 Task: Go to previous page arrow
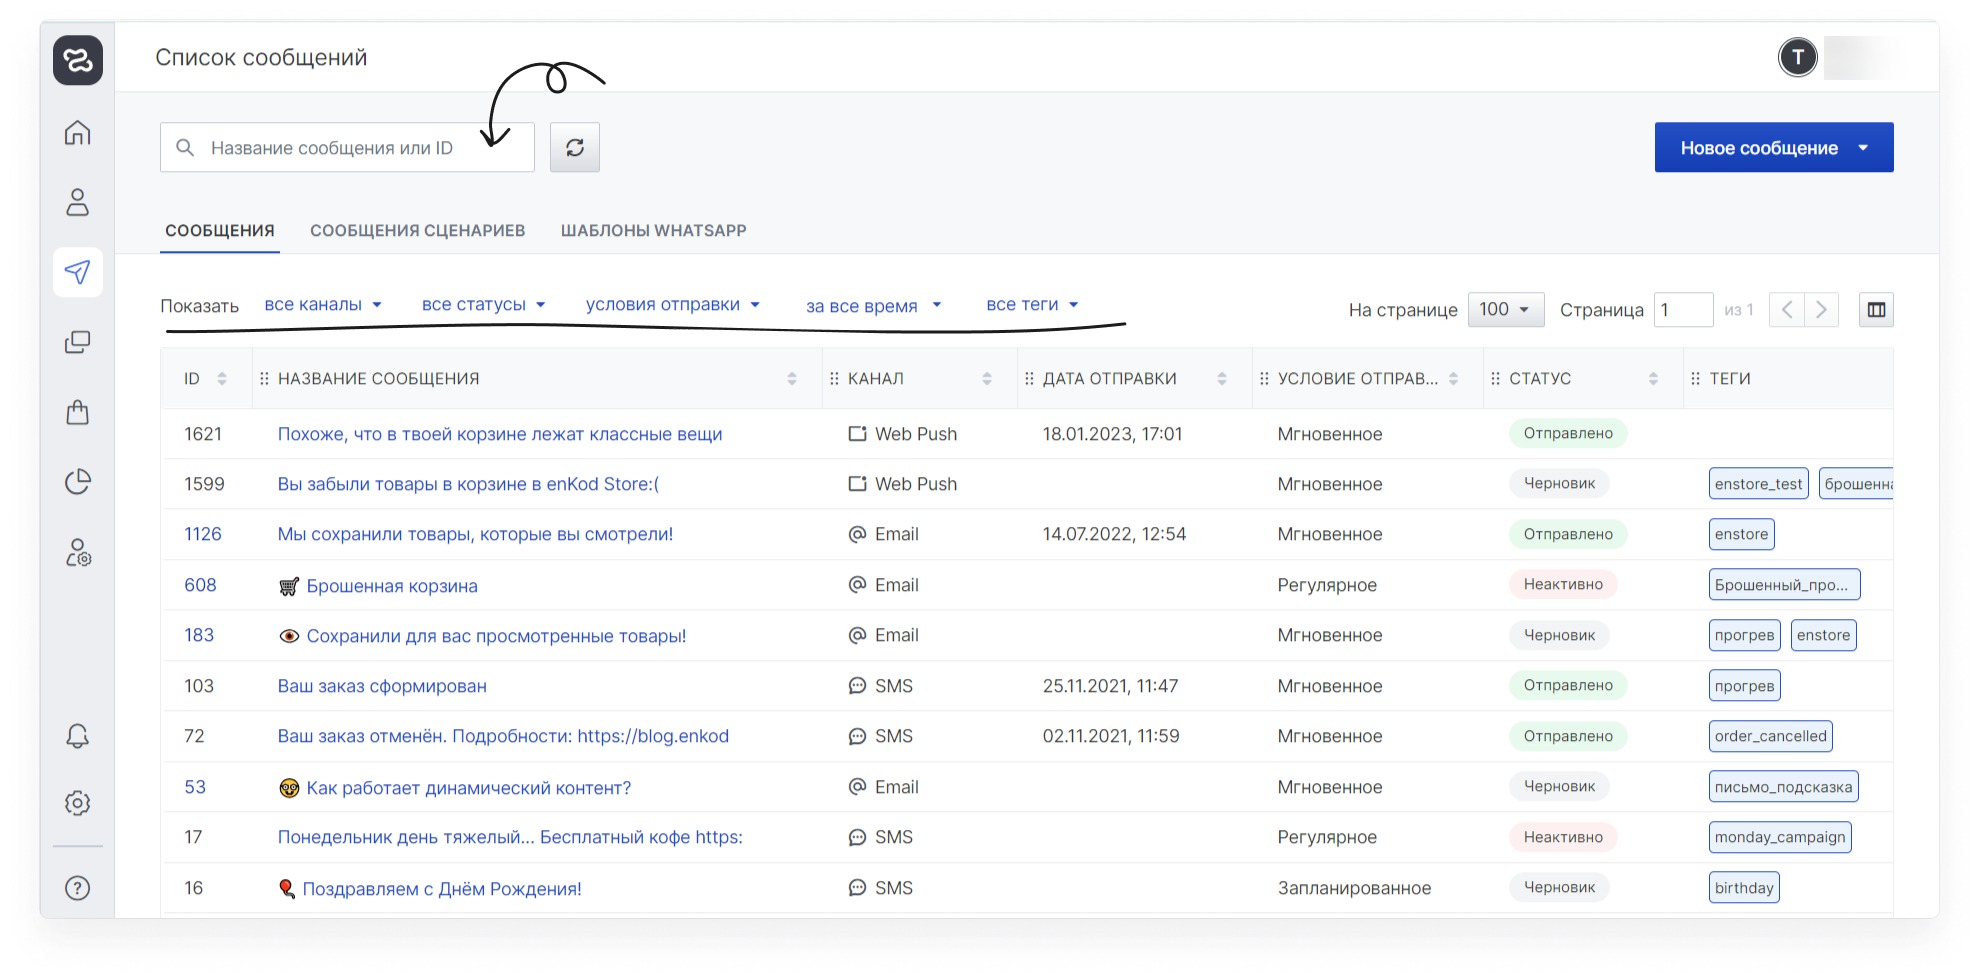point(1787,310)
